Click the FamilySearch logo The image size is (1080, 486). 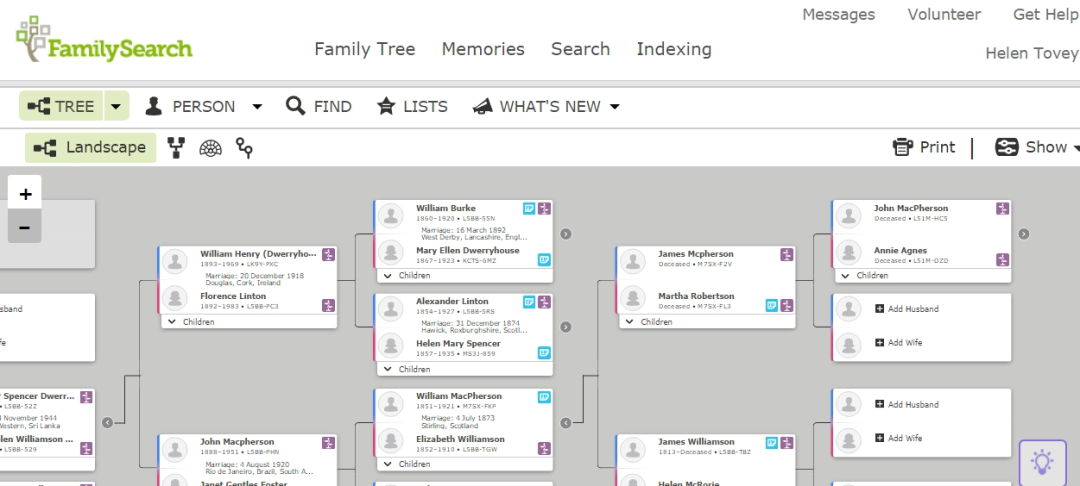(x=104, y=40)
